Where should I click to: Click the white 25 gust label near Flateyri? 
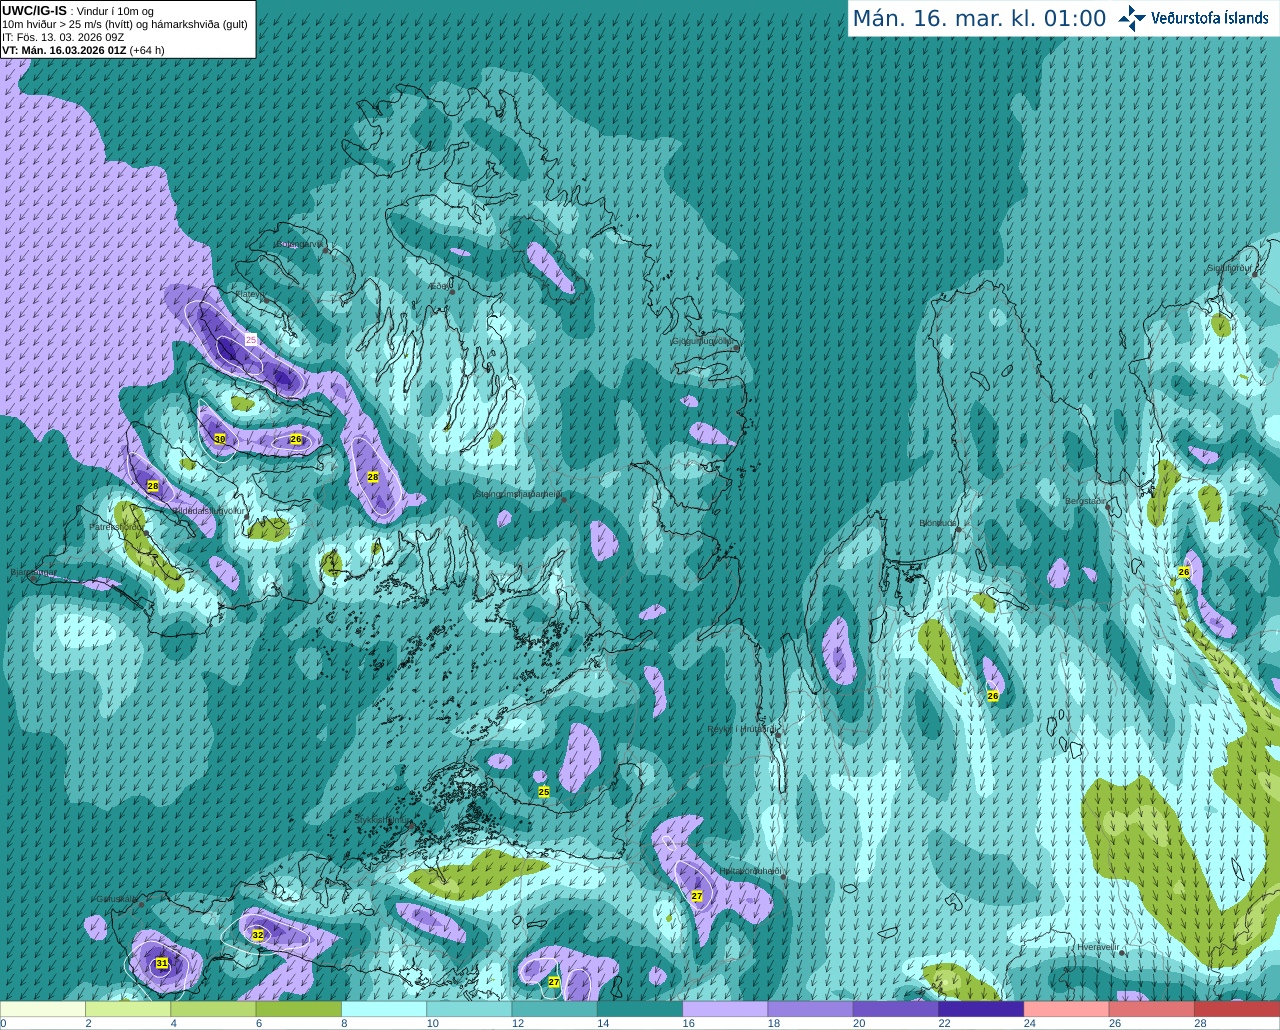click(x=251, y=340)
